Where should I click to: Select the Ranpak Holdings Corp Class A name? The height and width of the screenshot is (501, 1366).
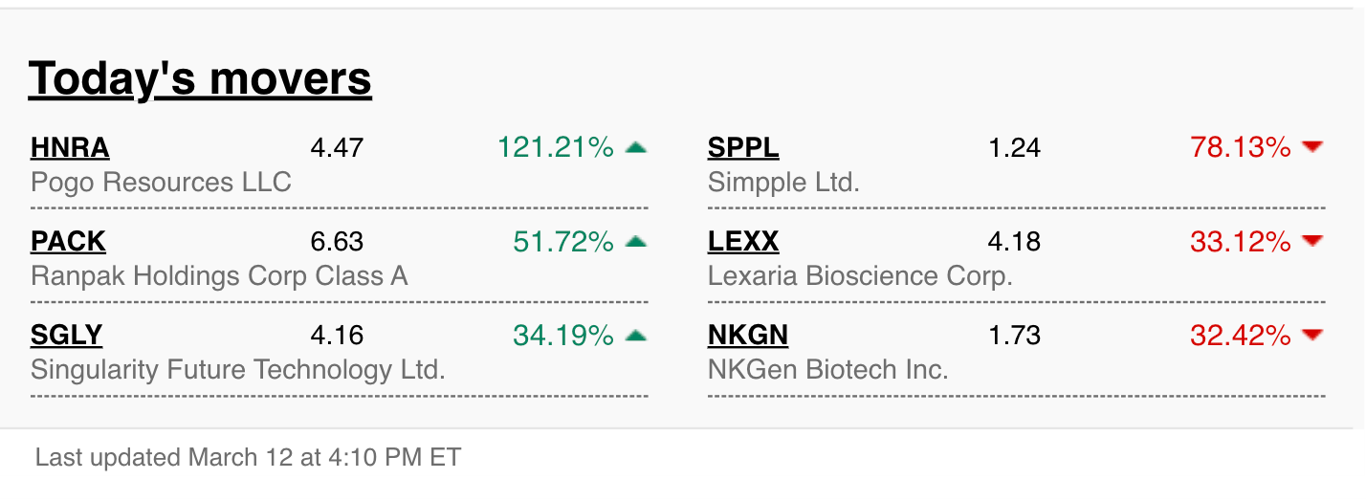pos(219,276)
